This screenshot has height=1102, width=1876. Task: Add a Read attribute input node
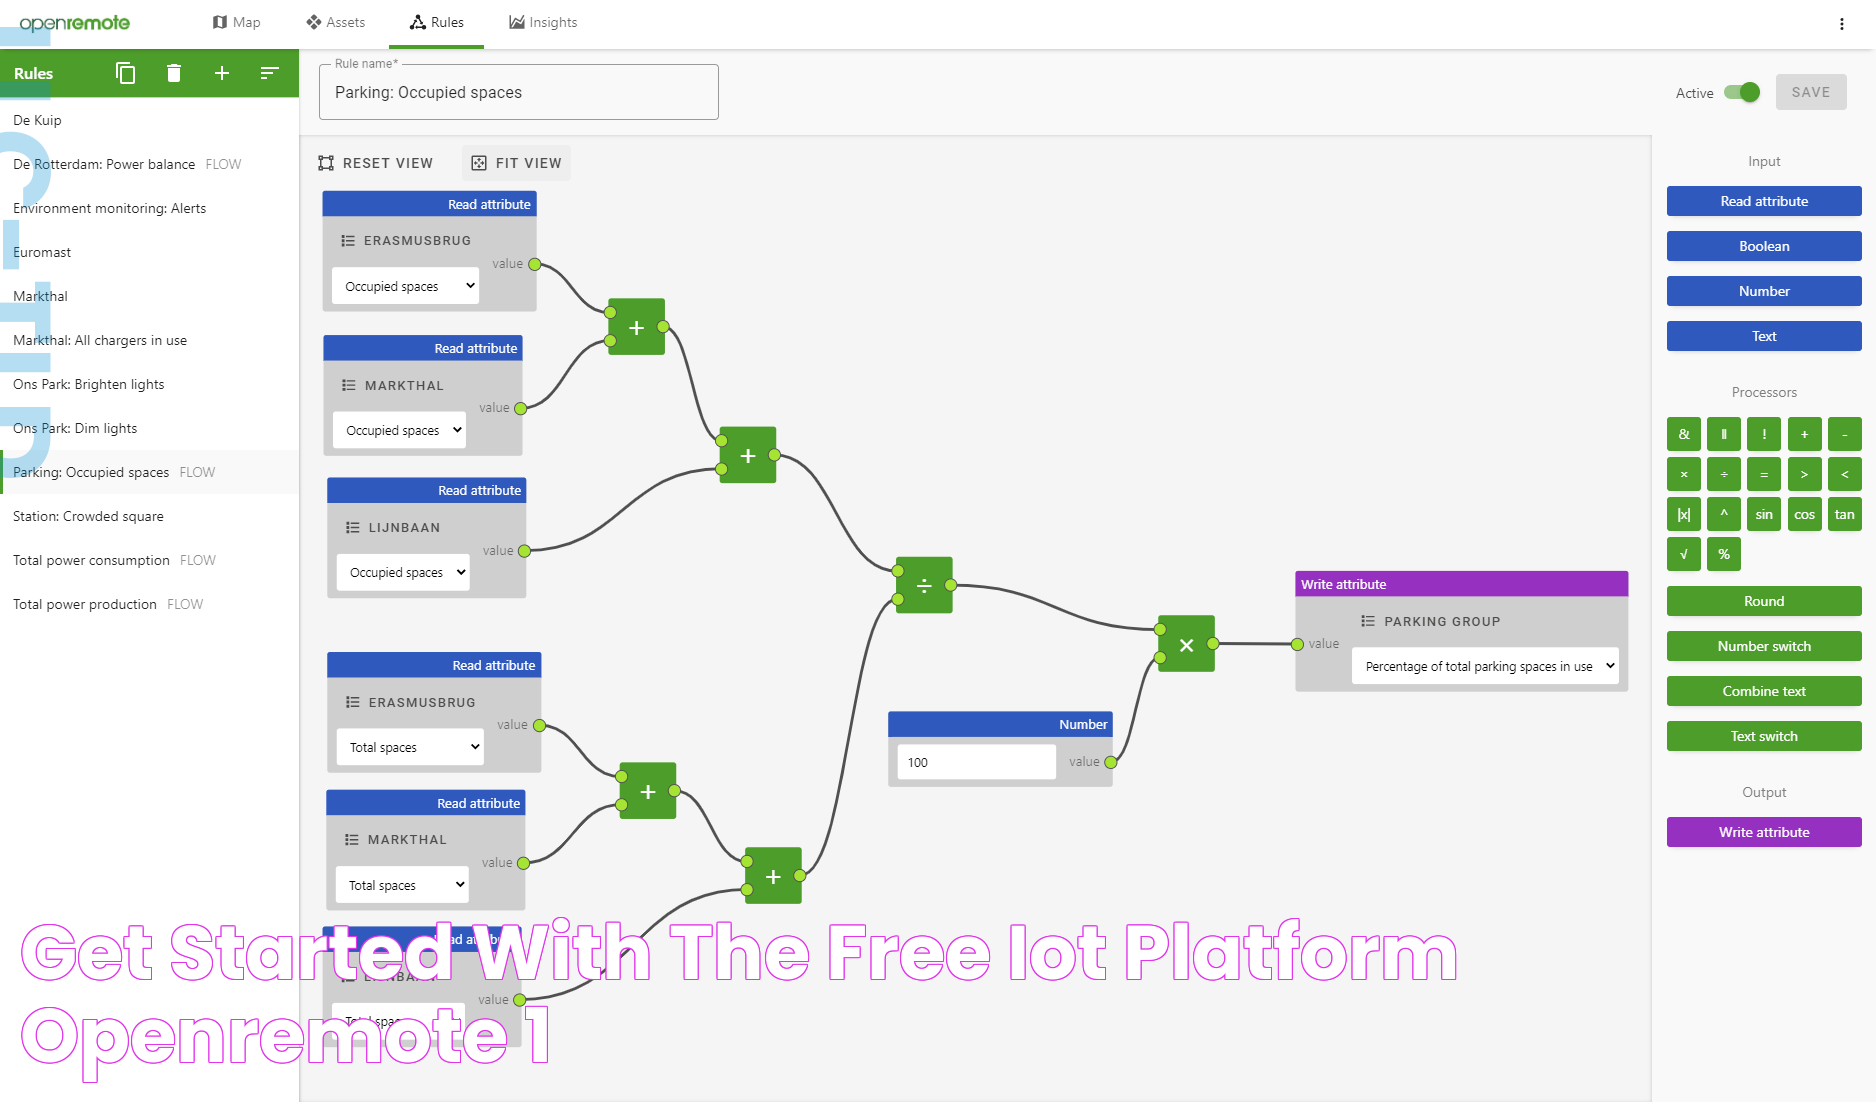click(1764, 201)
